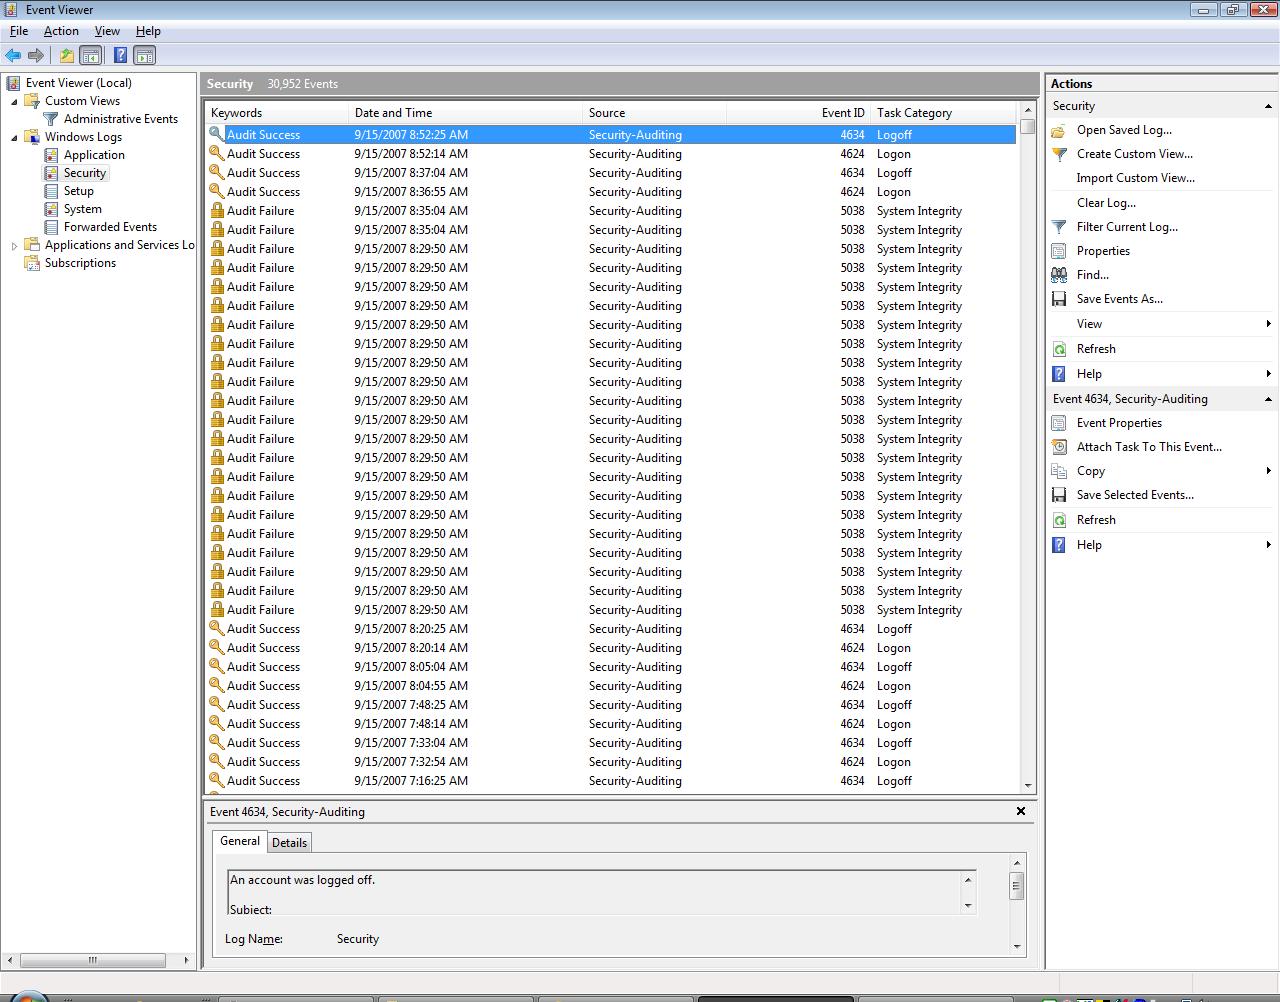Open the Copy submenu arrow in Actions
Screen dimensions: 1280x1002
(x=1268, y=471)
